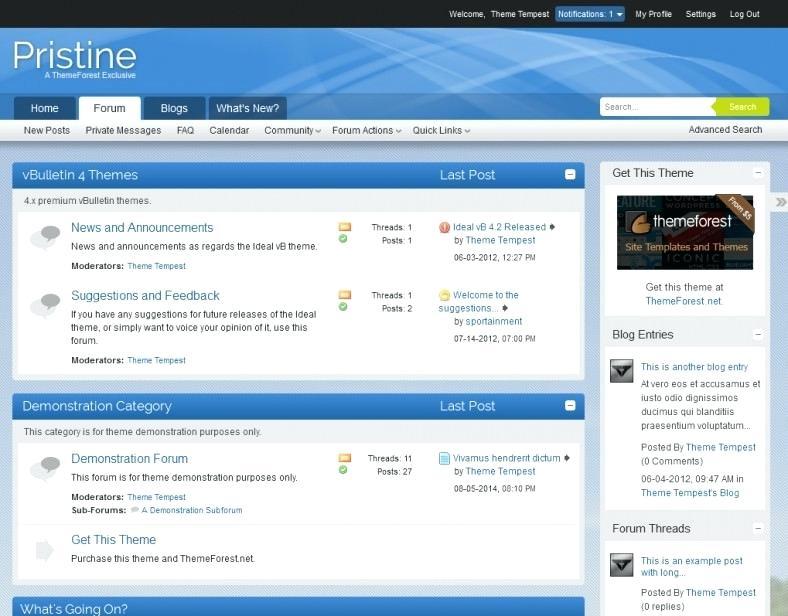The width and height of the screenshot is (788, 616).
Task: Click the arrow icon beside Get This Theme forum
Action: click(x=45, y=549)
